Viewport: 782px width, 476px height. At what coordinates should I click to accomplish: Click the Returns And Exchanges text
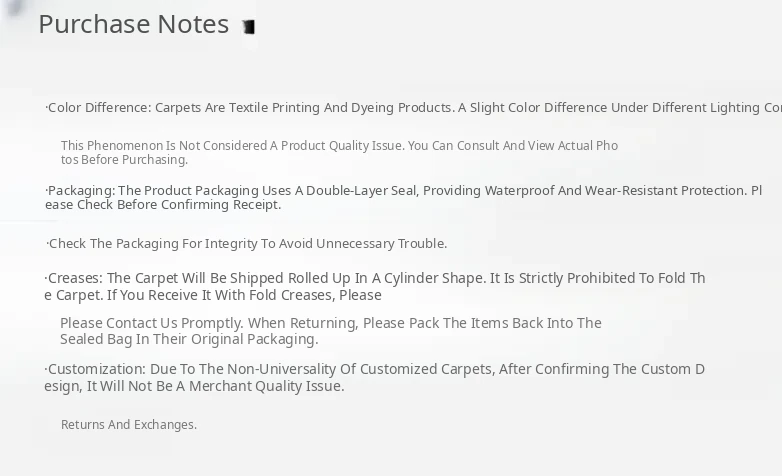coord(129,425)
